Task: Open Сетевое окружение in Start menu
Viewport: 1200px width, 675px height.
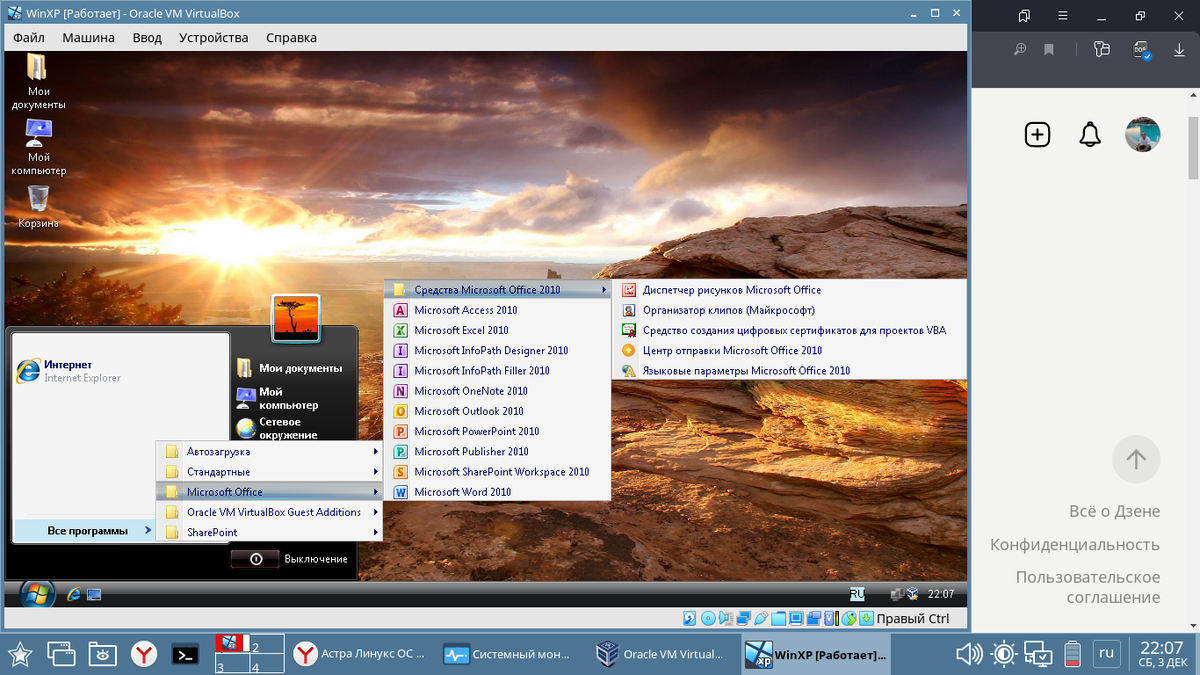Action: 290,428
